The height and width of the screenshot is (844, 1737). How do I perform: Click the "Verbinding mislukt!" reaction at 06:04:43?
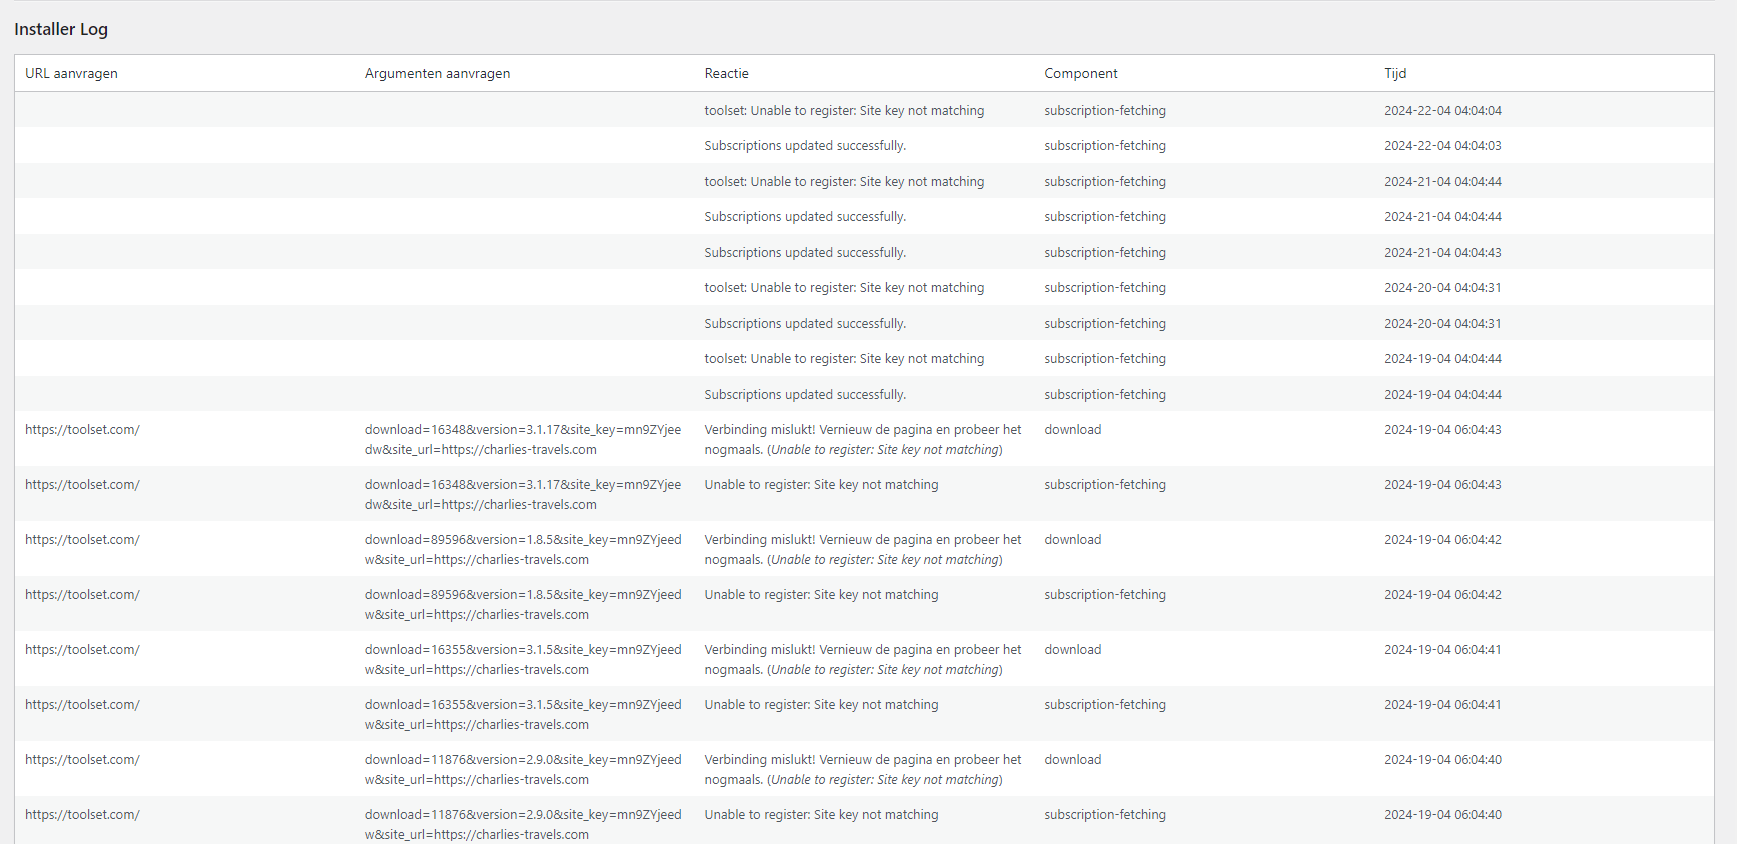(x=862, y=440)
